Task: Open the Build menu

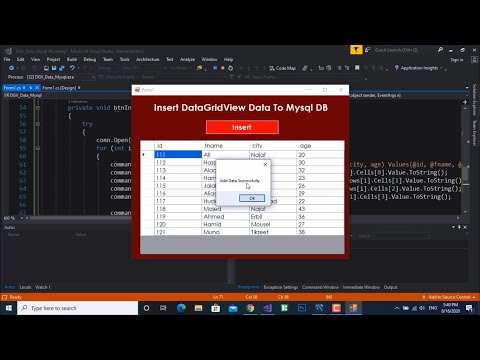Action: (72, 59)
